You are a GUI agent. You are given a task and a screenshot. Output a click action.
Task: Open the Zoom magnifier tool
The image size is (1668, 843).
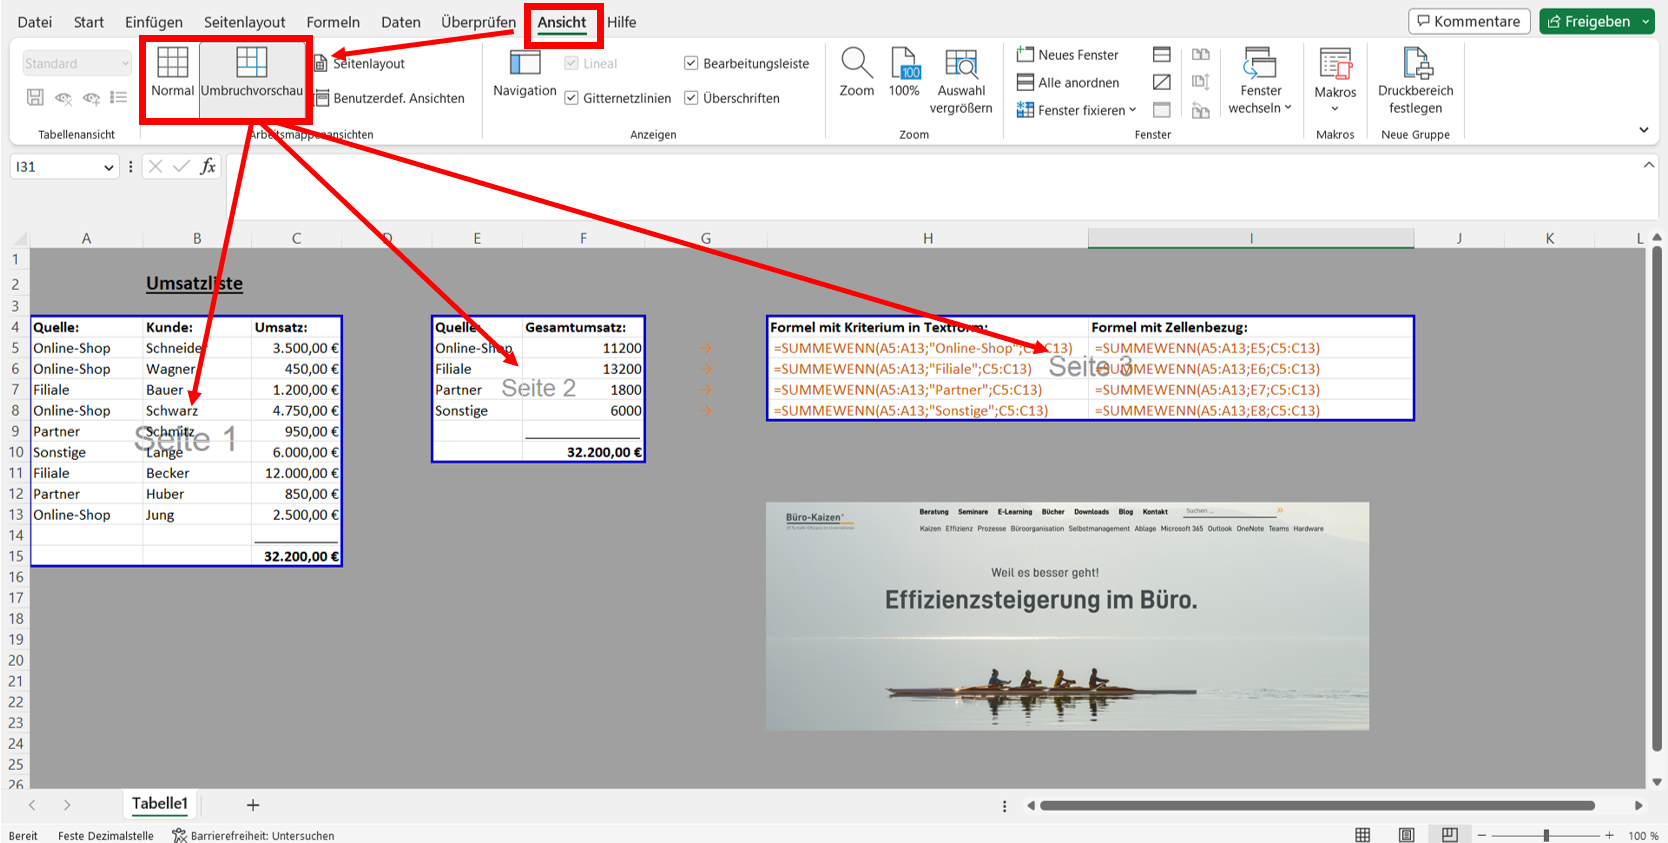tap(856, 72)
